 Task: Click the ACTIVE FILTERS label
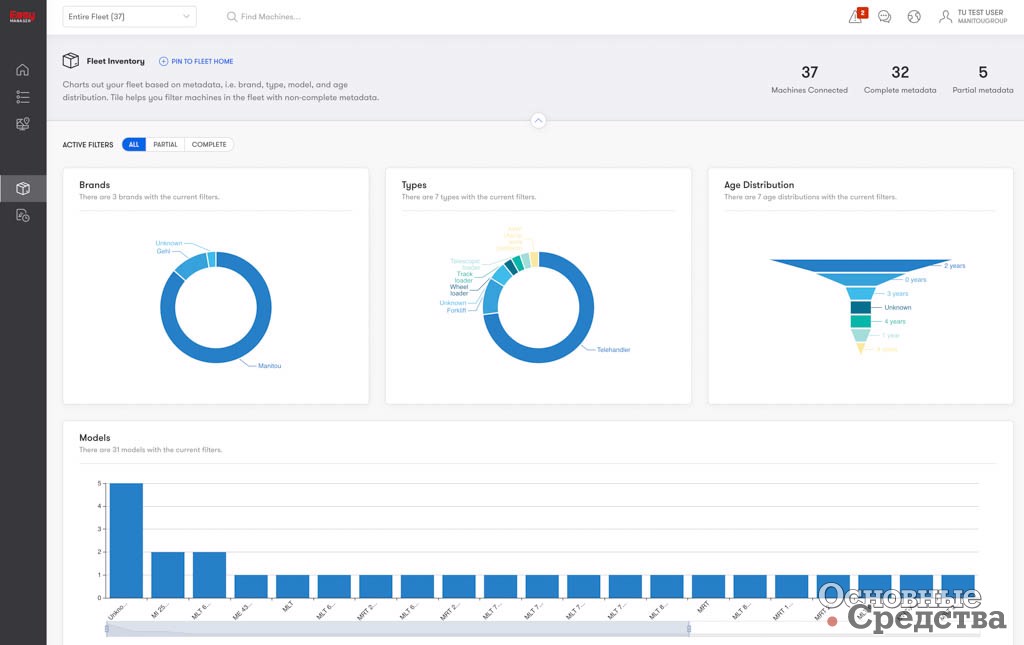click(88, 145)
